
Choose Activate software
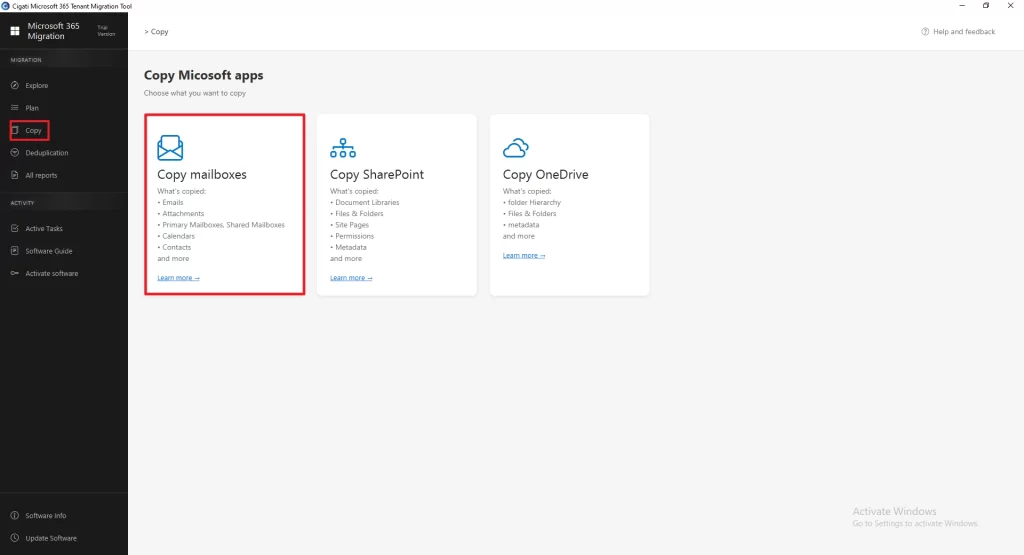click(52, 274)
